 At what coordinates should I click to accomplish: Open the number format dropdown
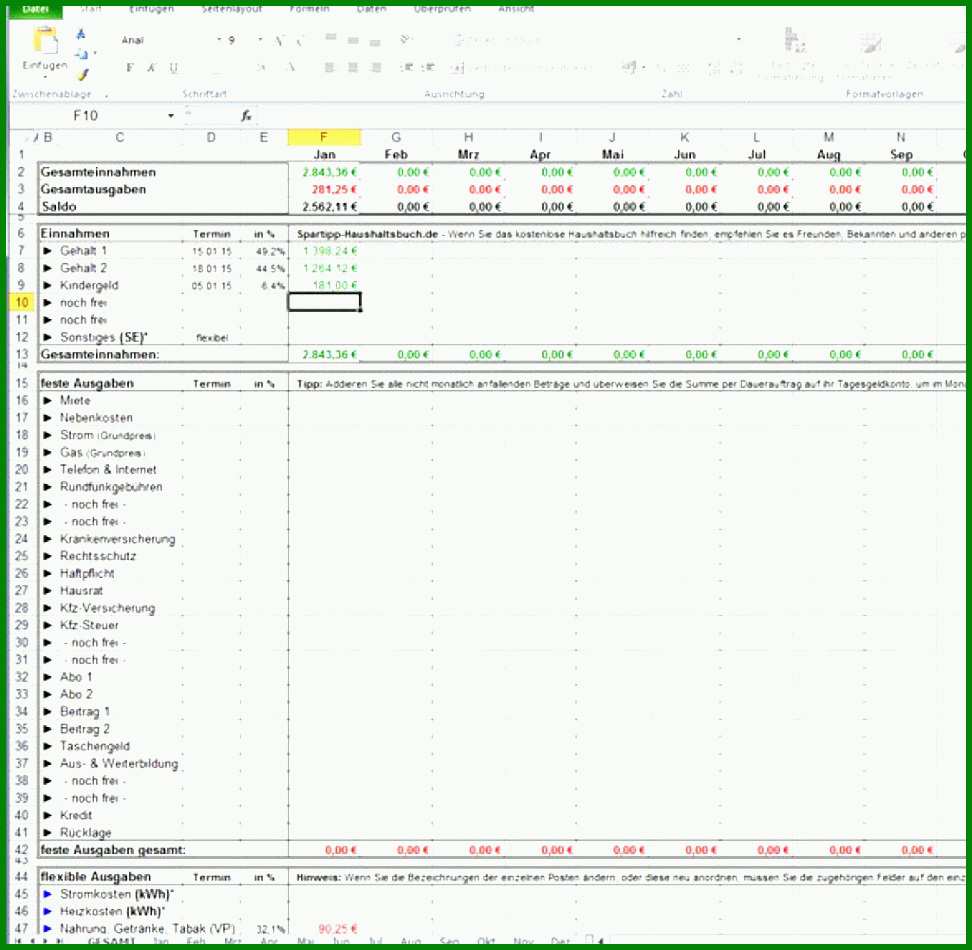pyautogui.click(x=738, y=39)
